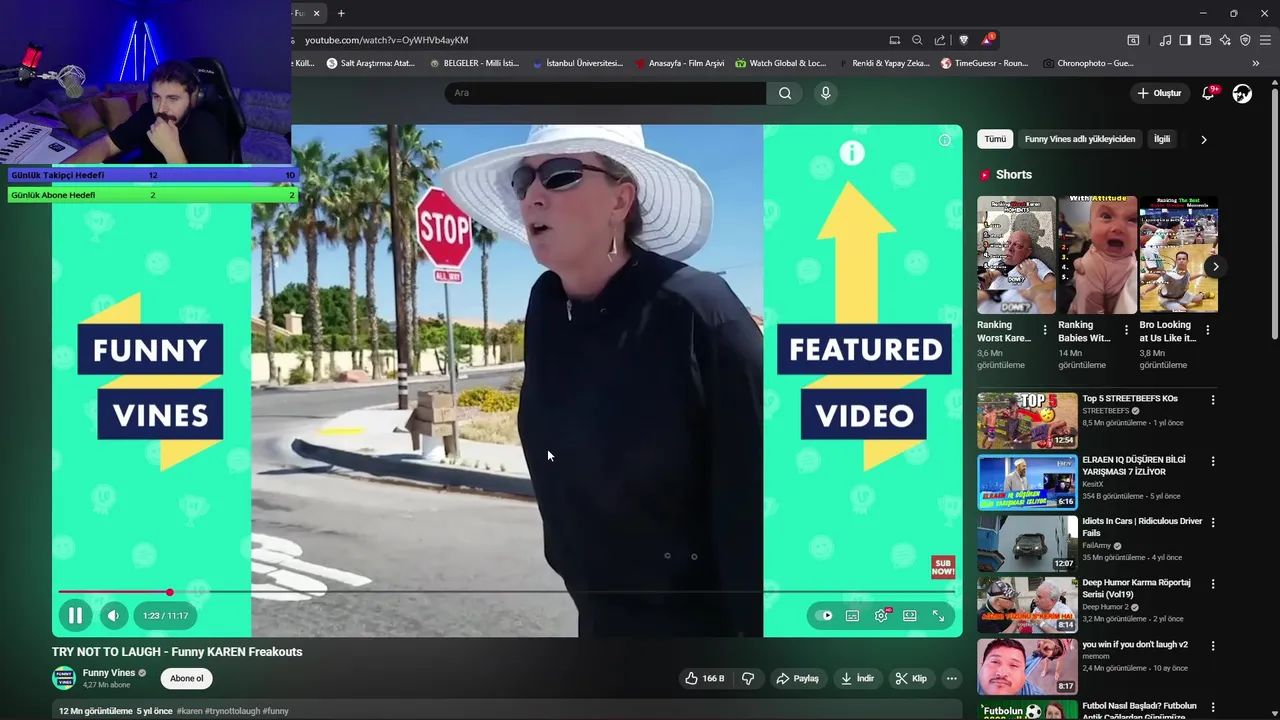1280x720 pixels.
Task: Open options for you win if you don't laugh
Action: point(1213,646)
